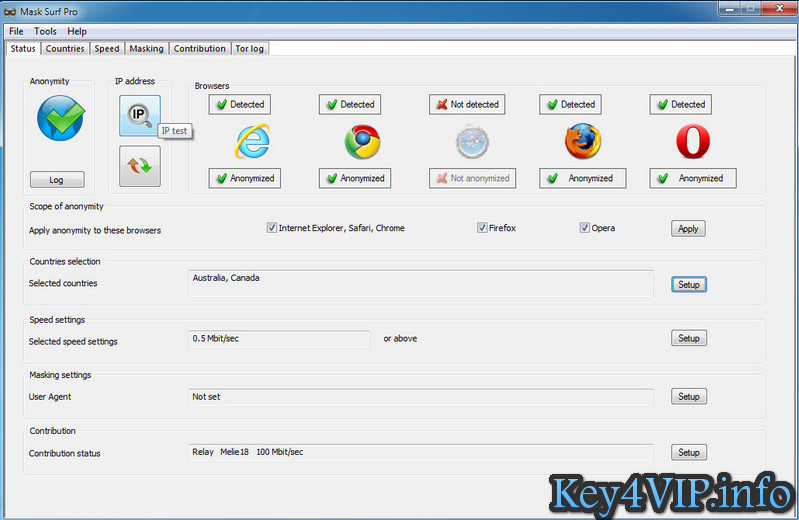Image resolution: width=799 pixels, height=520 pixels.
Task: Click the Mask Surf Pro title bar icon
Action: pos(10,11)
